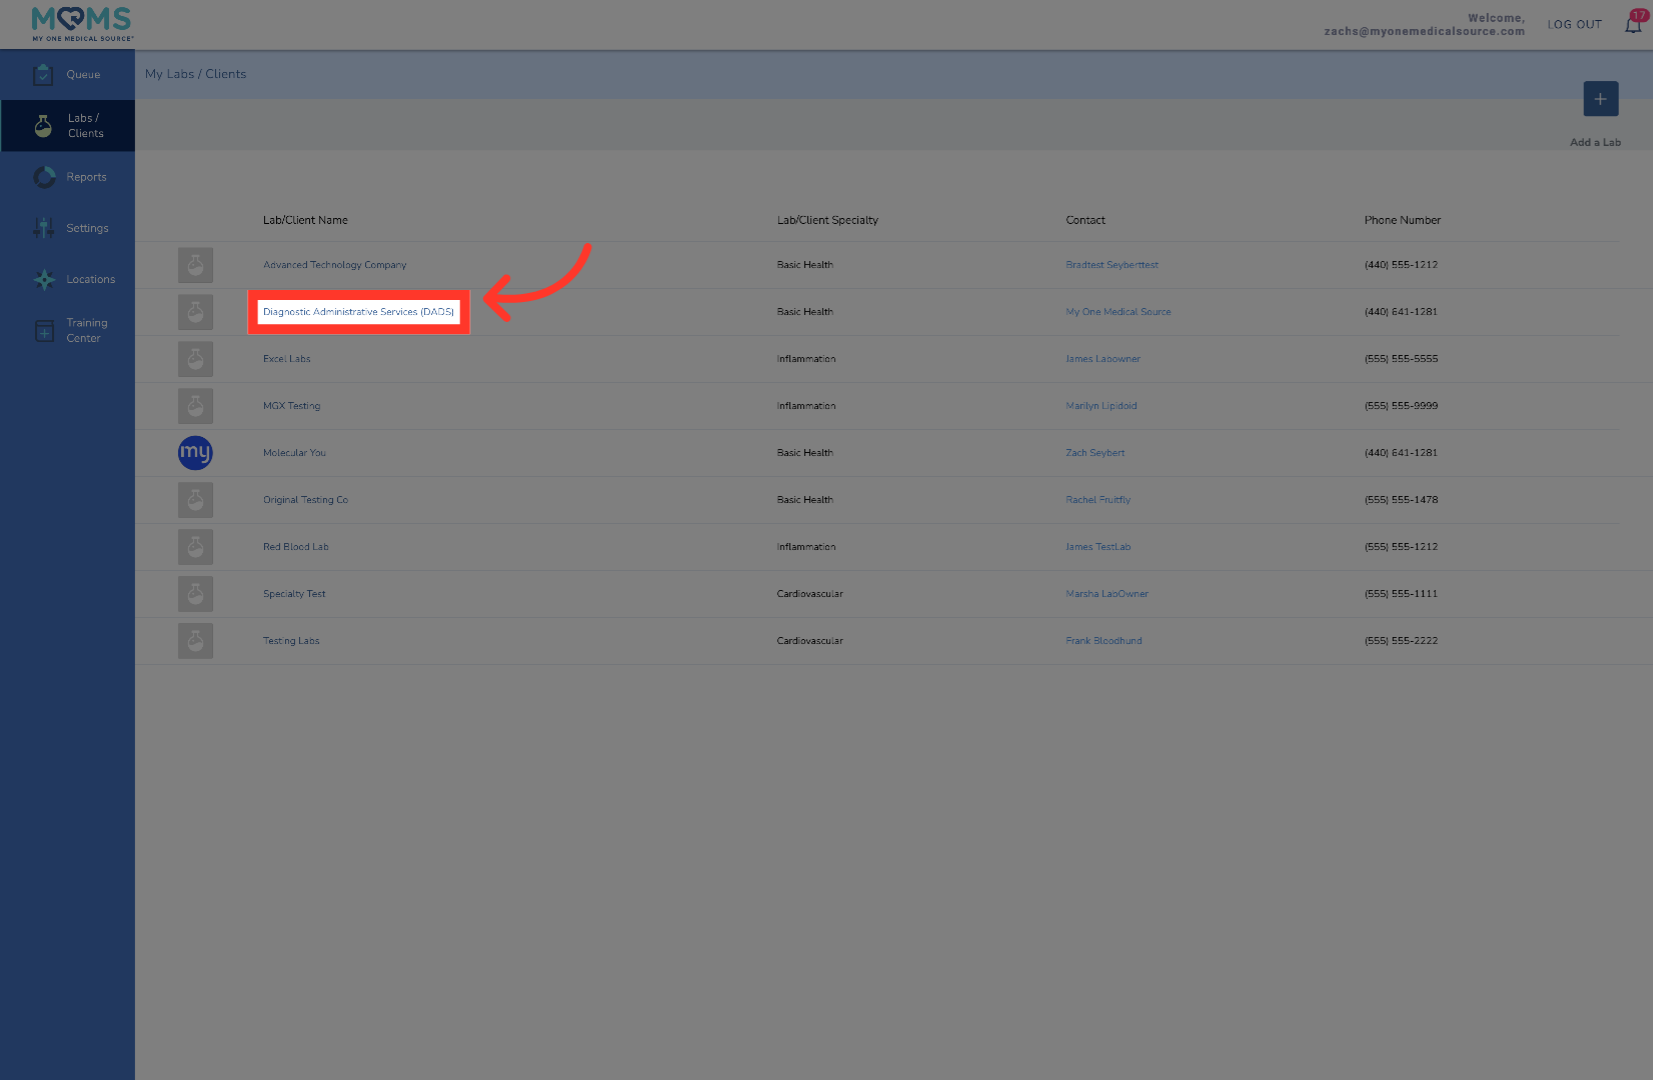The width and height of the screenshot is (1653, 1080).
Task: Click the MGX Testing flask icon
Action: tap(195, 406)
